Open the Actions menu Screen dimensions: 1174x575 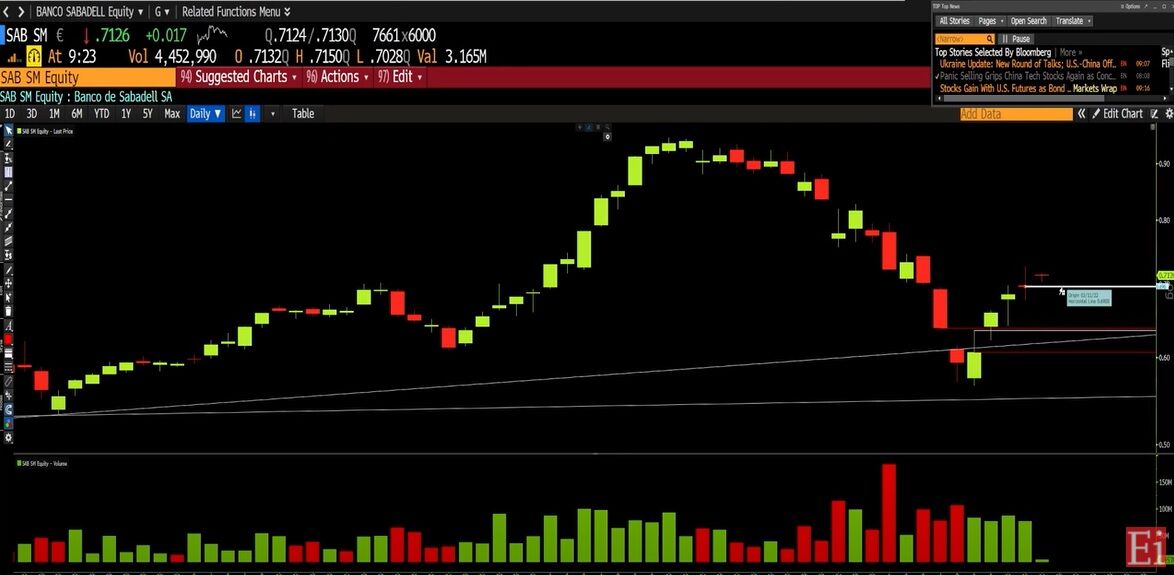click(x=338, y=77)
